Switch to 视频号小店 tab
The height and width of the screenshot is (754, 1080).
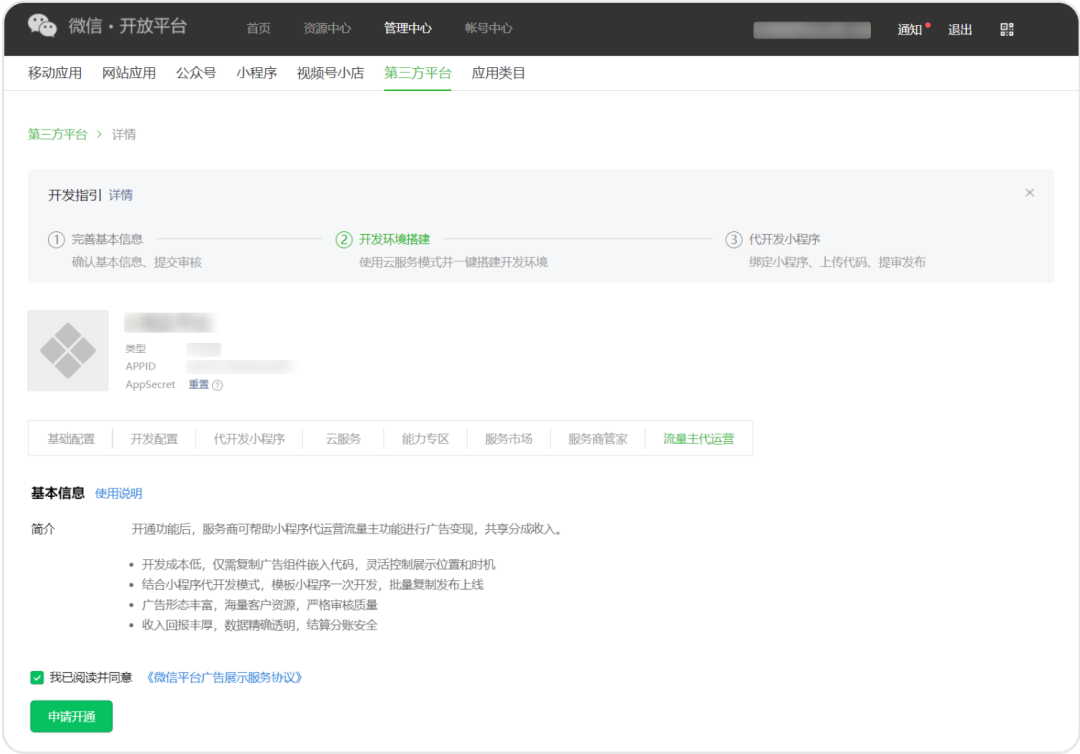331,73
